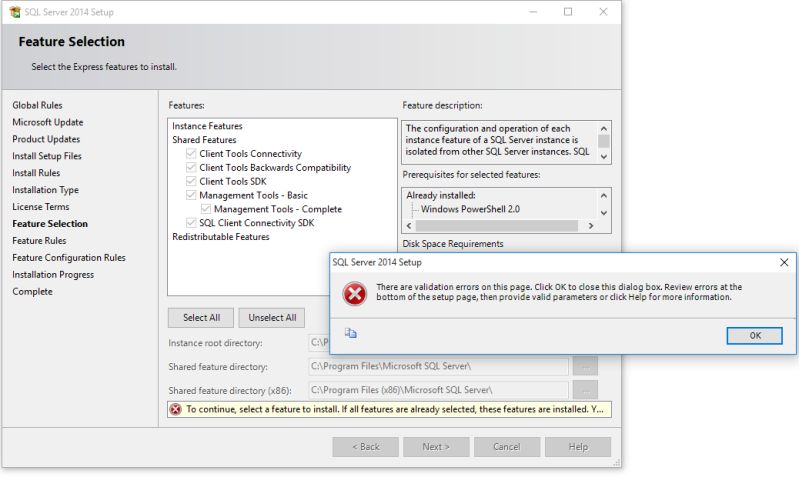Click the SQL Server Setup title bar icon

pos(15,12)
